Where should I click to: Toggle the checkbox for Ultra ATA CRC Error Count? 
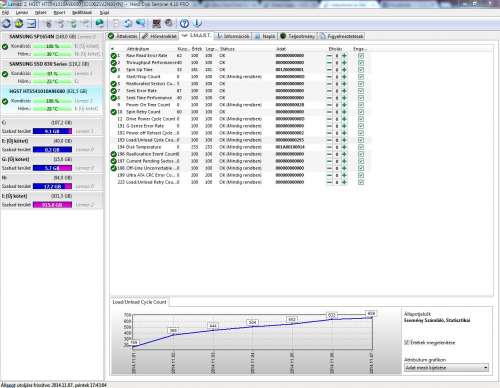click(x=361, y=175)
